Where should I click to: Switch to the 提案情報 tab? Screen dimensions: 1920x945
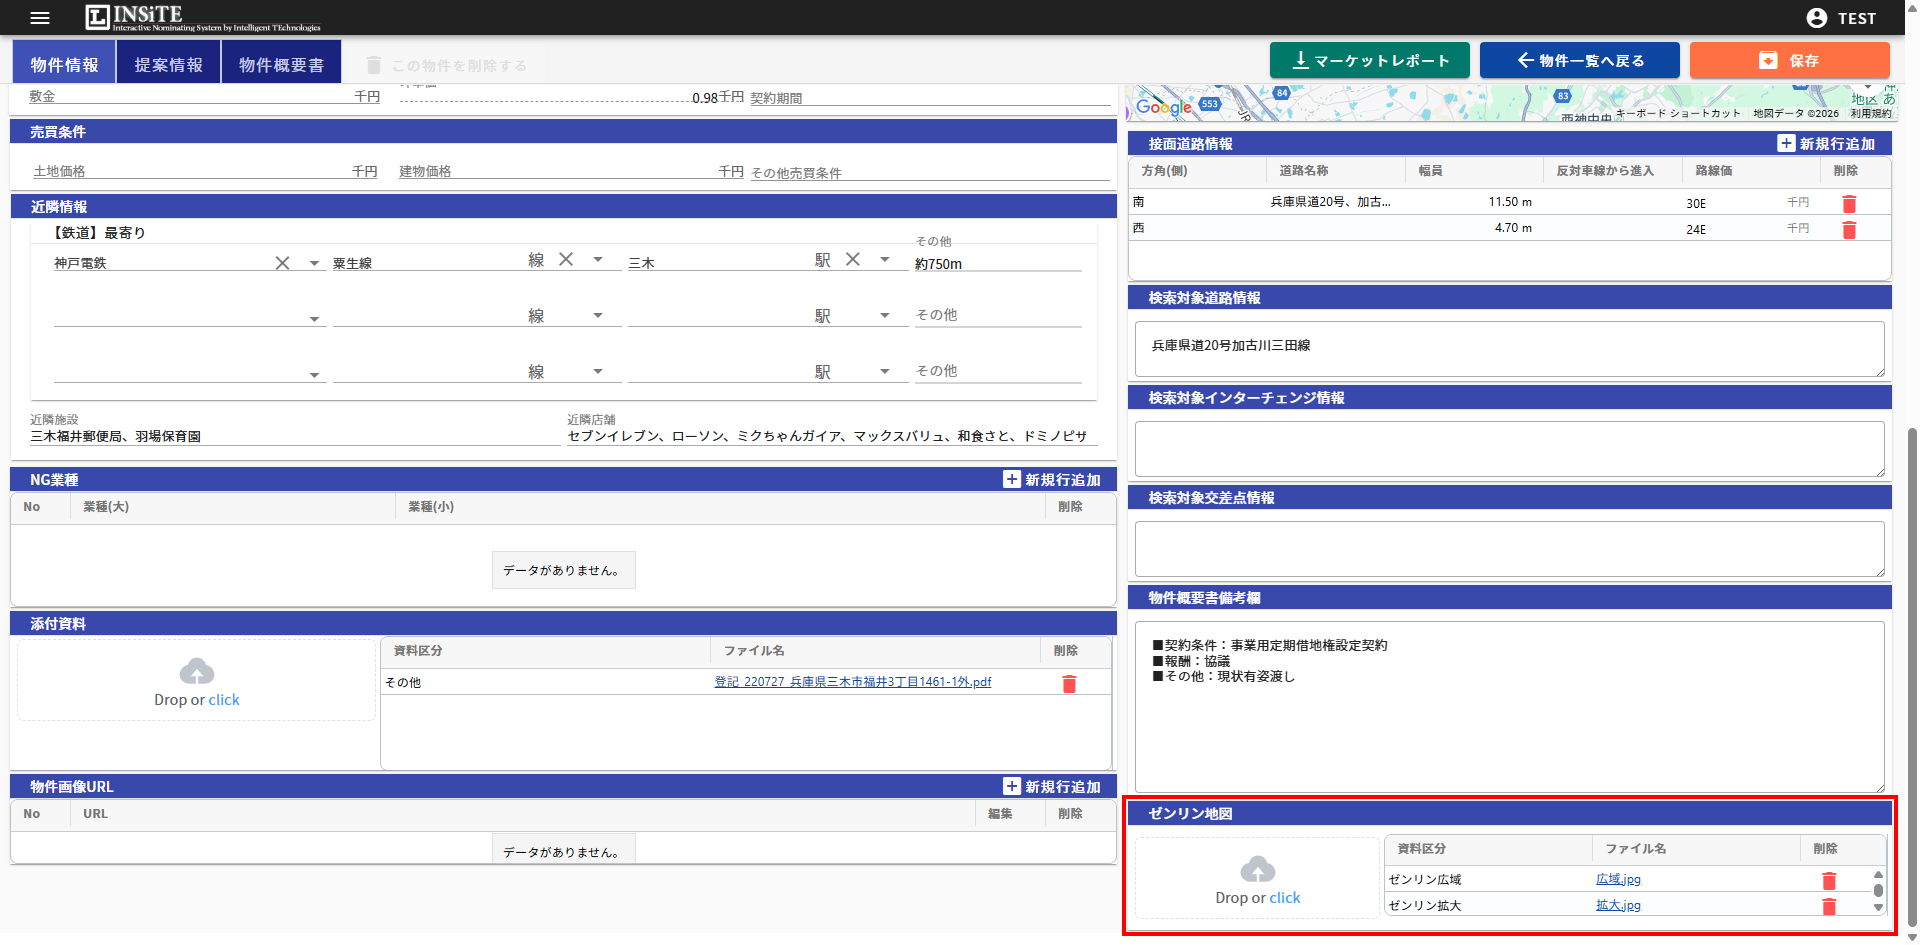pyautogui.click(x=169, y=64)
